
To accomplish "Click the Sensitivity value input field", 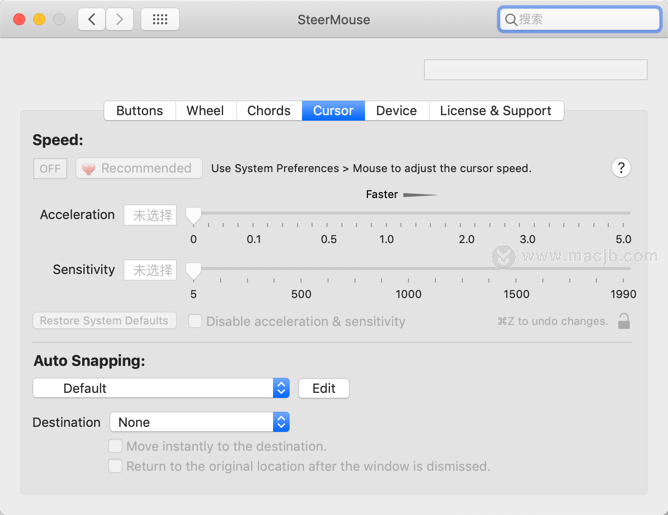I will point(150,270).
